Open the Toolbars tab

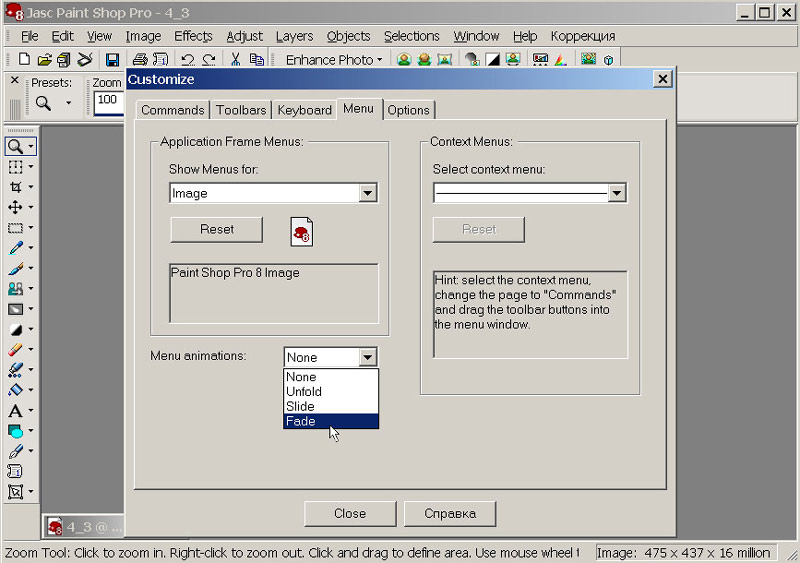pos(241,110)
